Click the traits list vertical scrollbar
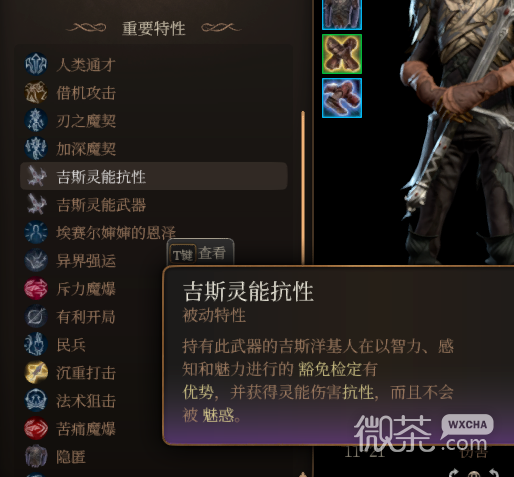This screenshot has height=477, width=514. tap(303, 188)
